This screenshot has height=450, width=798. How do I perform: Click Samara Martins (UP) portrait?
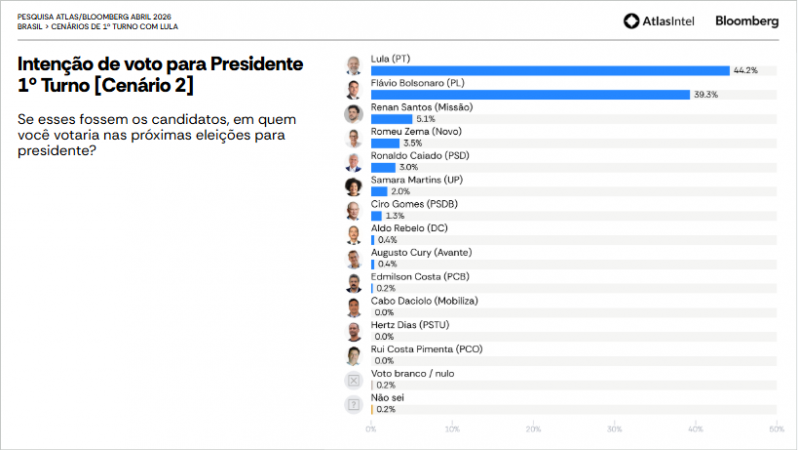[x=353, y=186]
